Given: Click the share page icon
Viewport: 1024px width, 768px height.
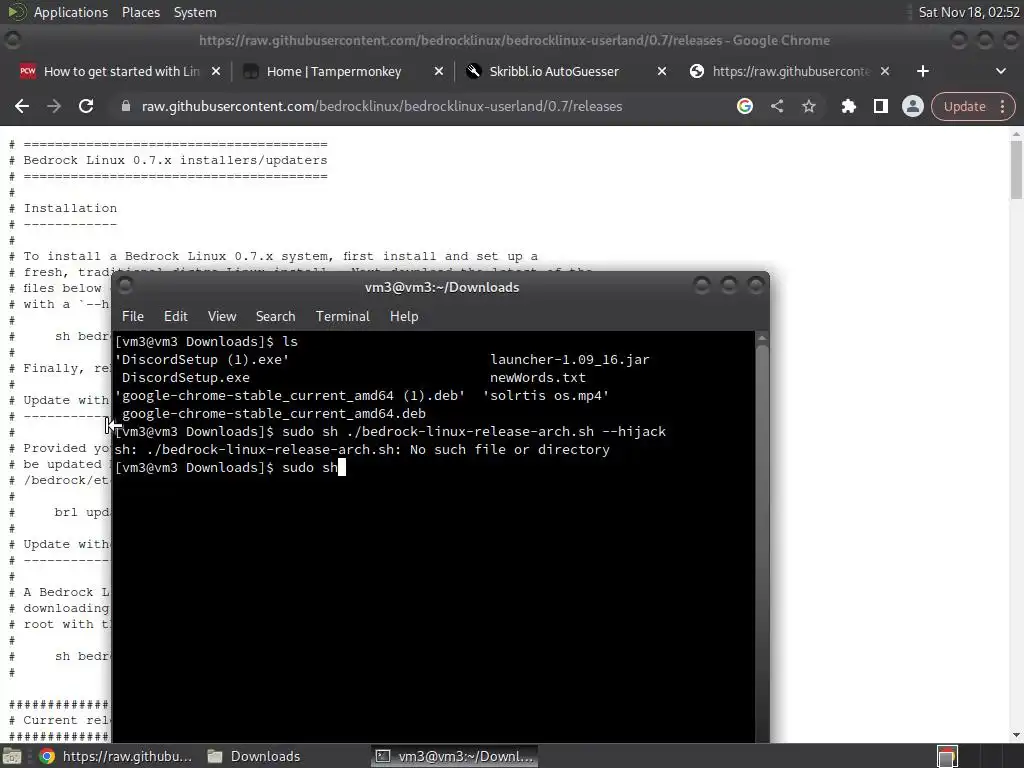Looking at the screenshot, I should pyautogui.click(x=776, y=106).
